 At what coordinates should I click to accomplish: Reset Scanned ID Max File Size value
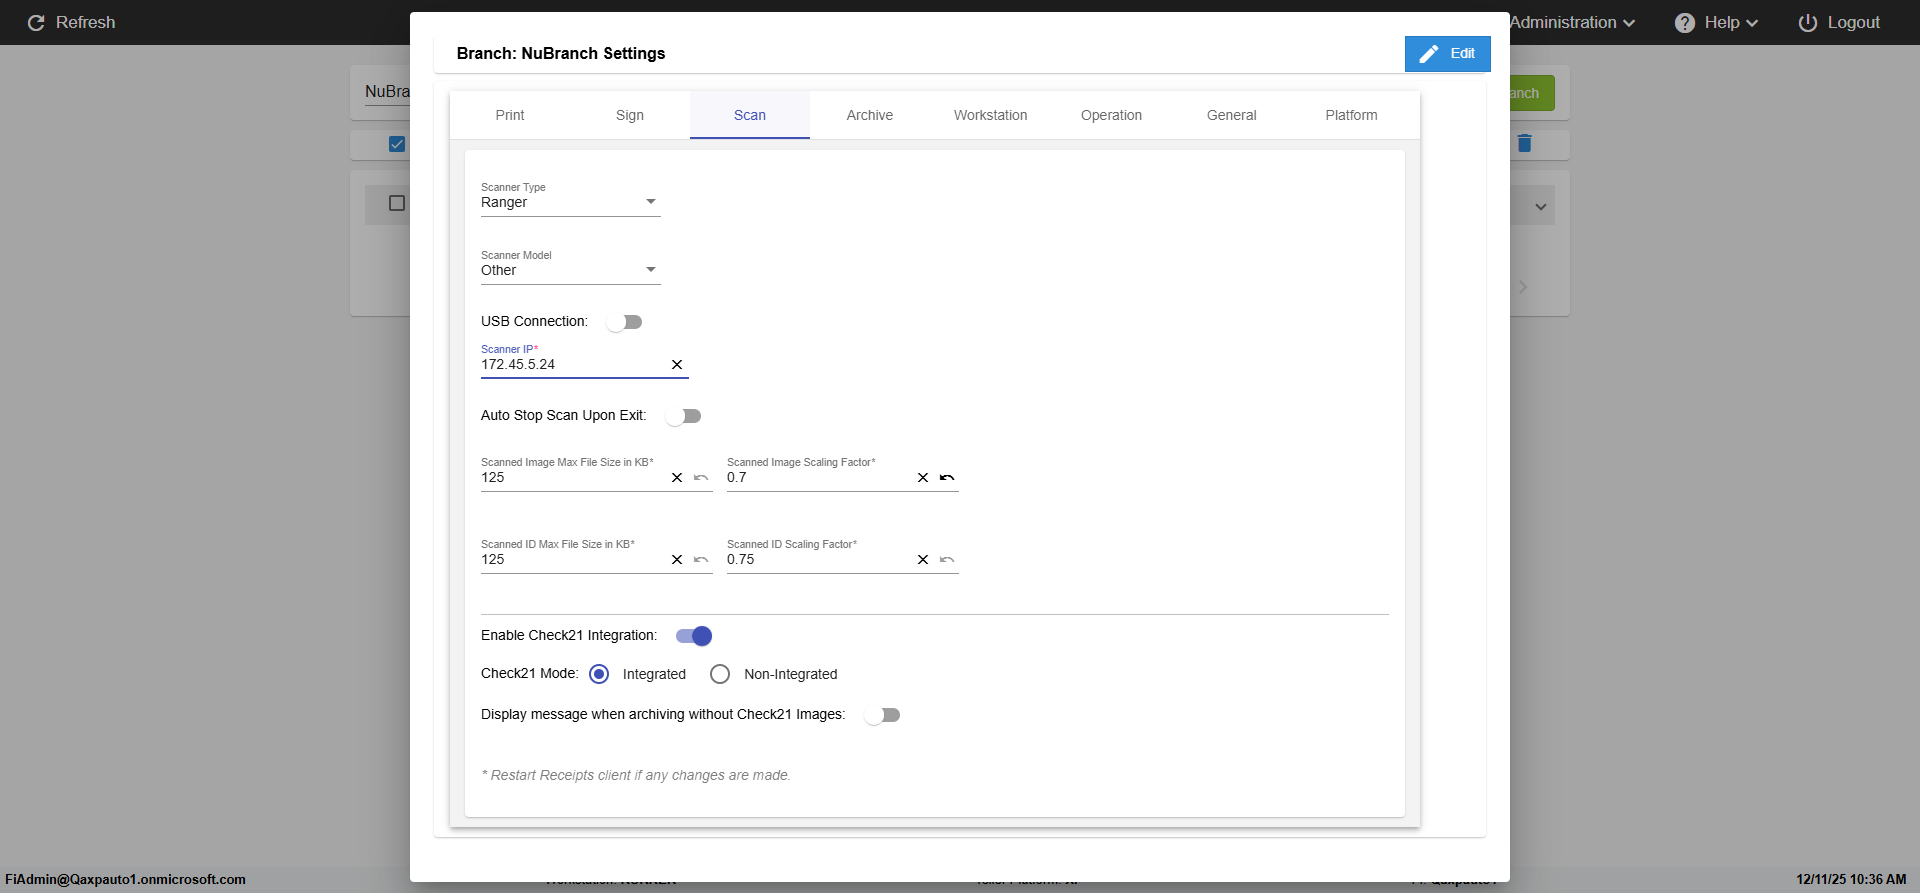(x=701, y=560)
